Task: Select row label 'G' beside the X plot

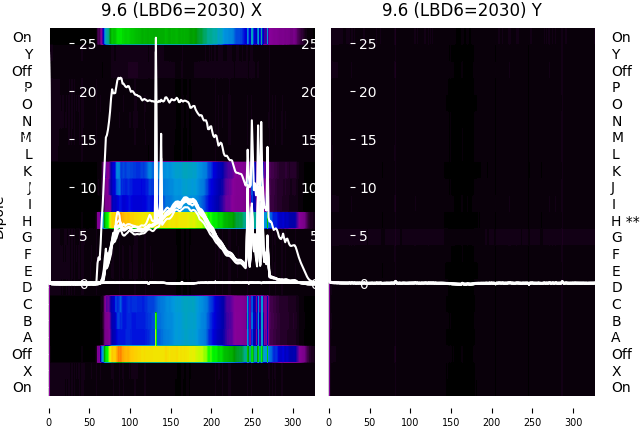Action: coord(27,237)
